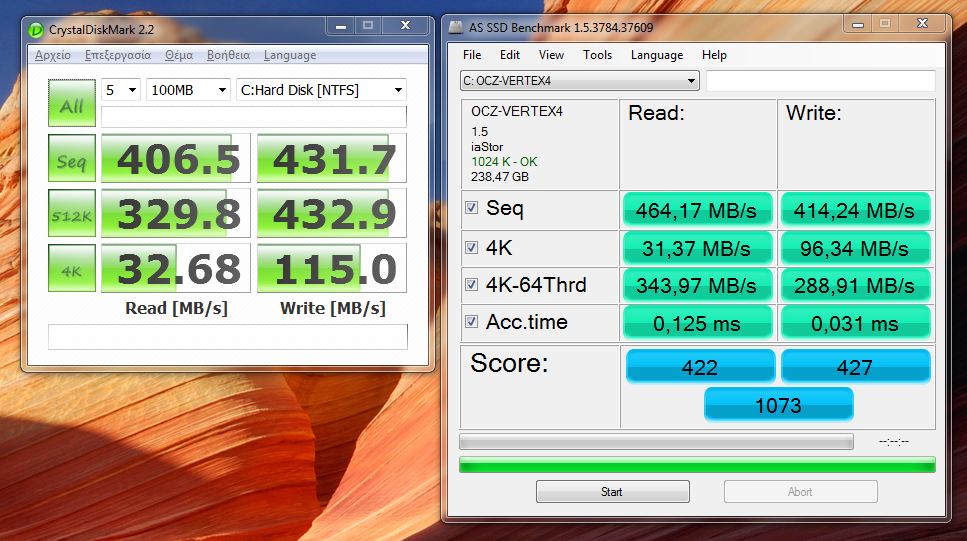Click the 329.8 512K read result
This screenshot has height=541, width=967.
pyautogui.click(x=176, y=213)
